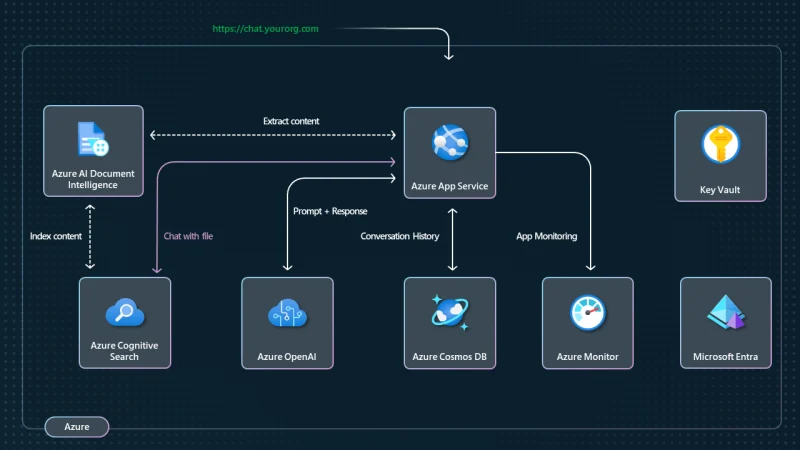Click the Key Vault golden key icon
800x450 pixels.
720,144
